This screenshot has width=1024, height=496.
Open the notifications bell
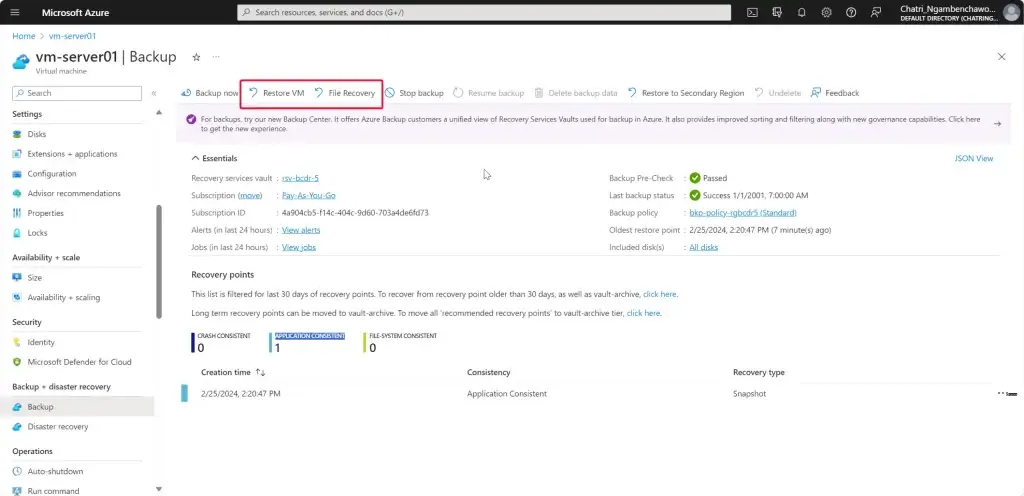click(x=802, y=12)
